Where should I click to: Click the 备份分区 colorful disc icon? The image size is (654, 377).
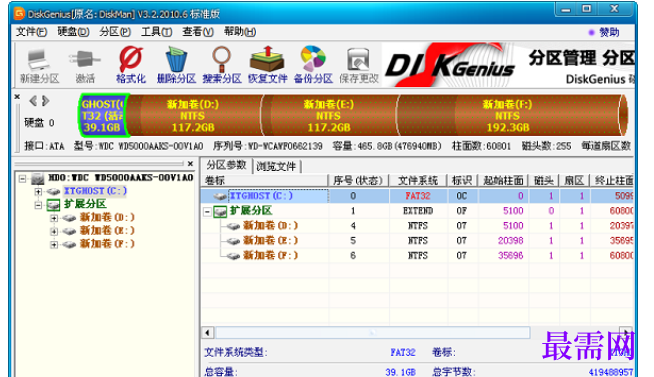[313, 65]
